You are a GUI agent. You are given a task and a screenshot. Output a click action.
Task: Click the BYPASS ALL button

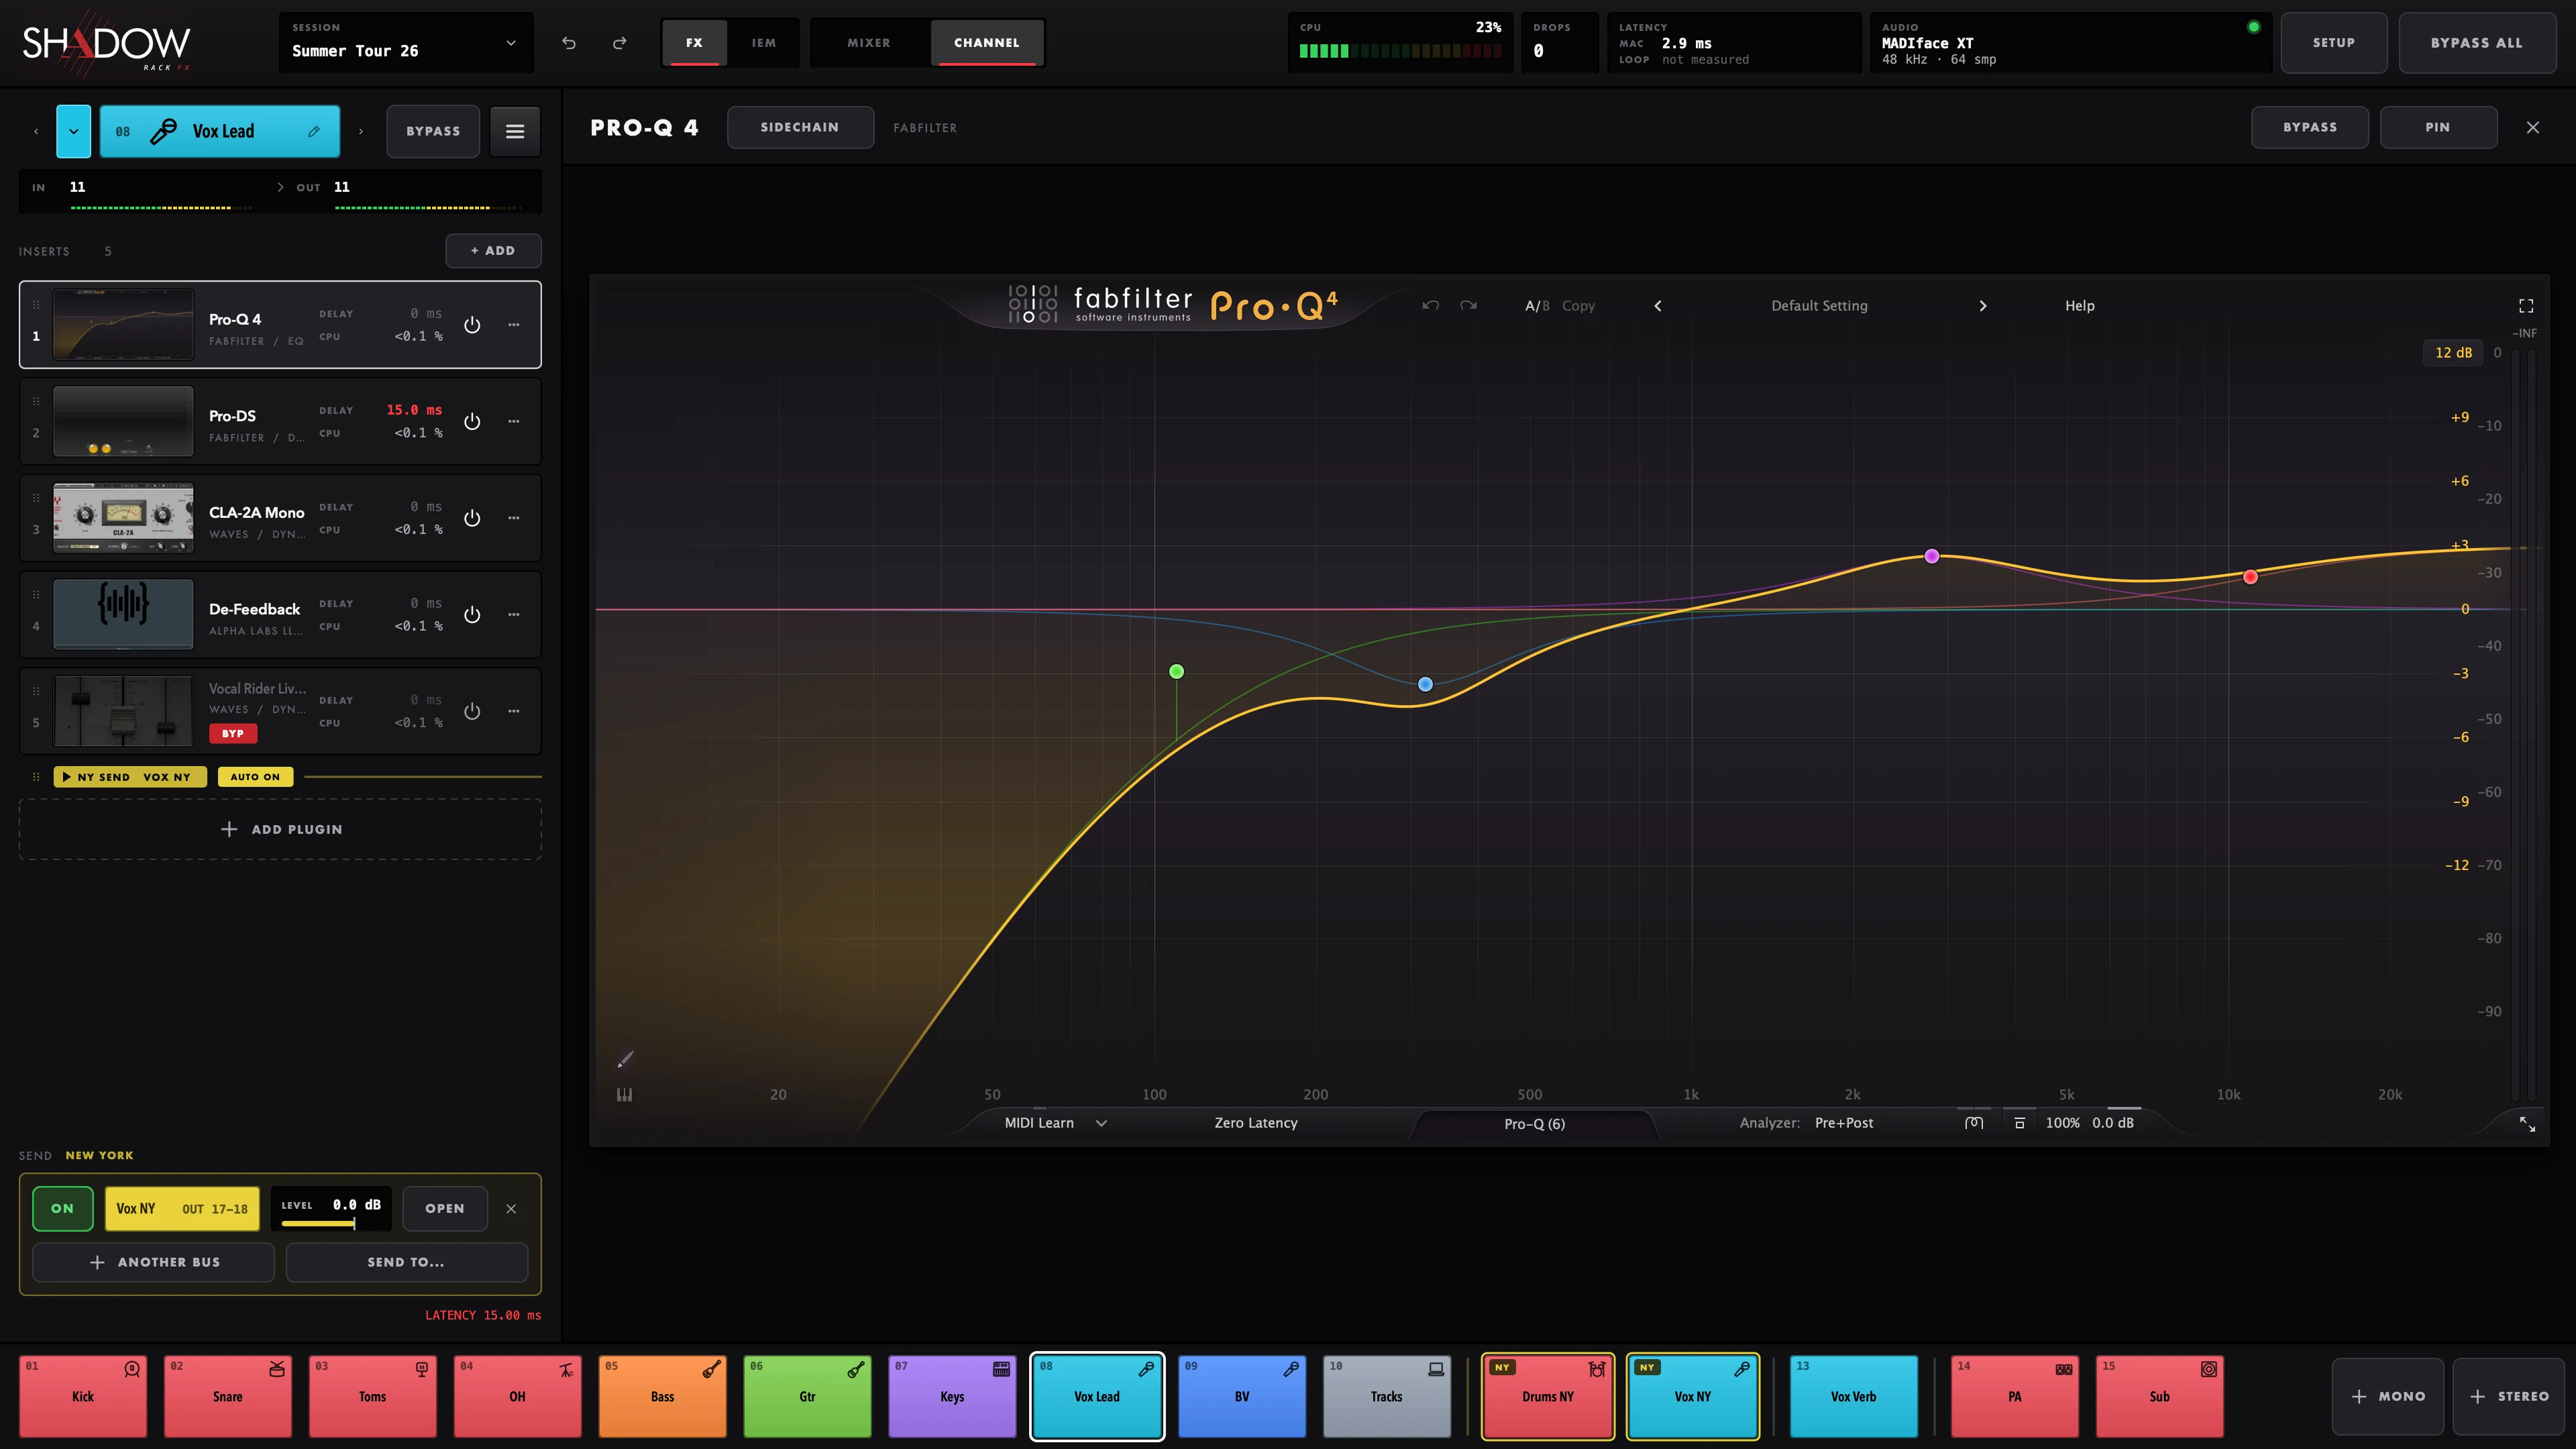(2477, 43)
